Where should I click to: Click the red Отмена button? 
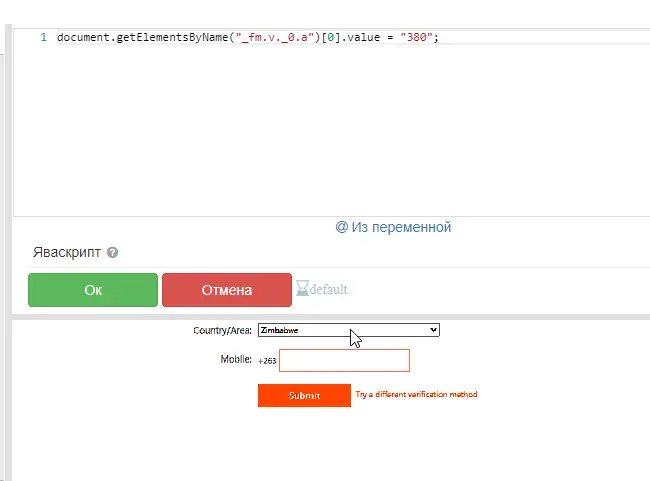pyautogui.click(x=227, y=290)
